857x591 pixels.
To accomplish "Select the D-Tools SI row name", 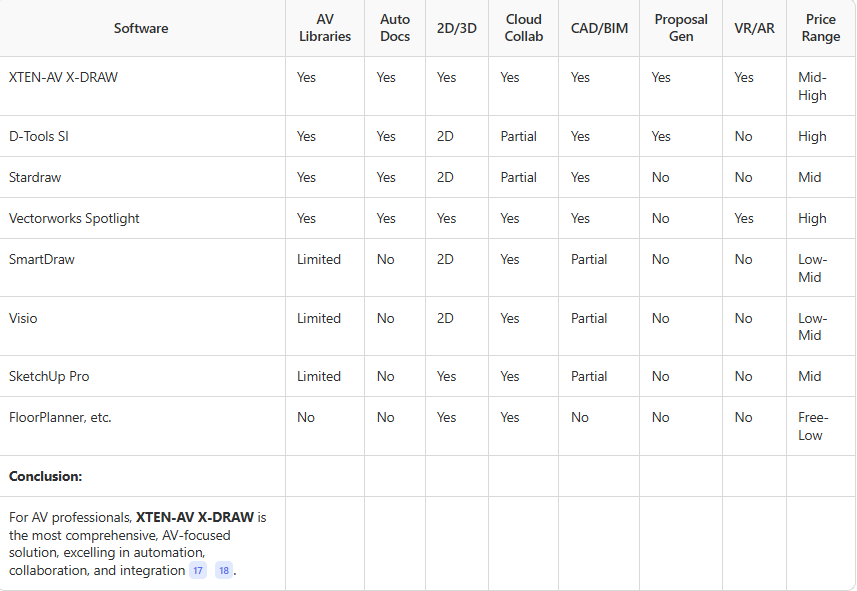I will click(39, 136).
